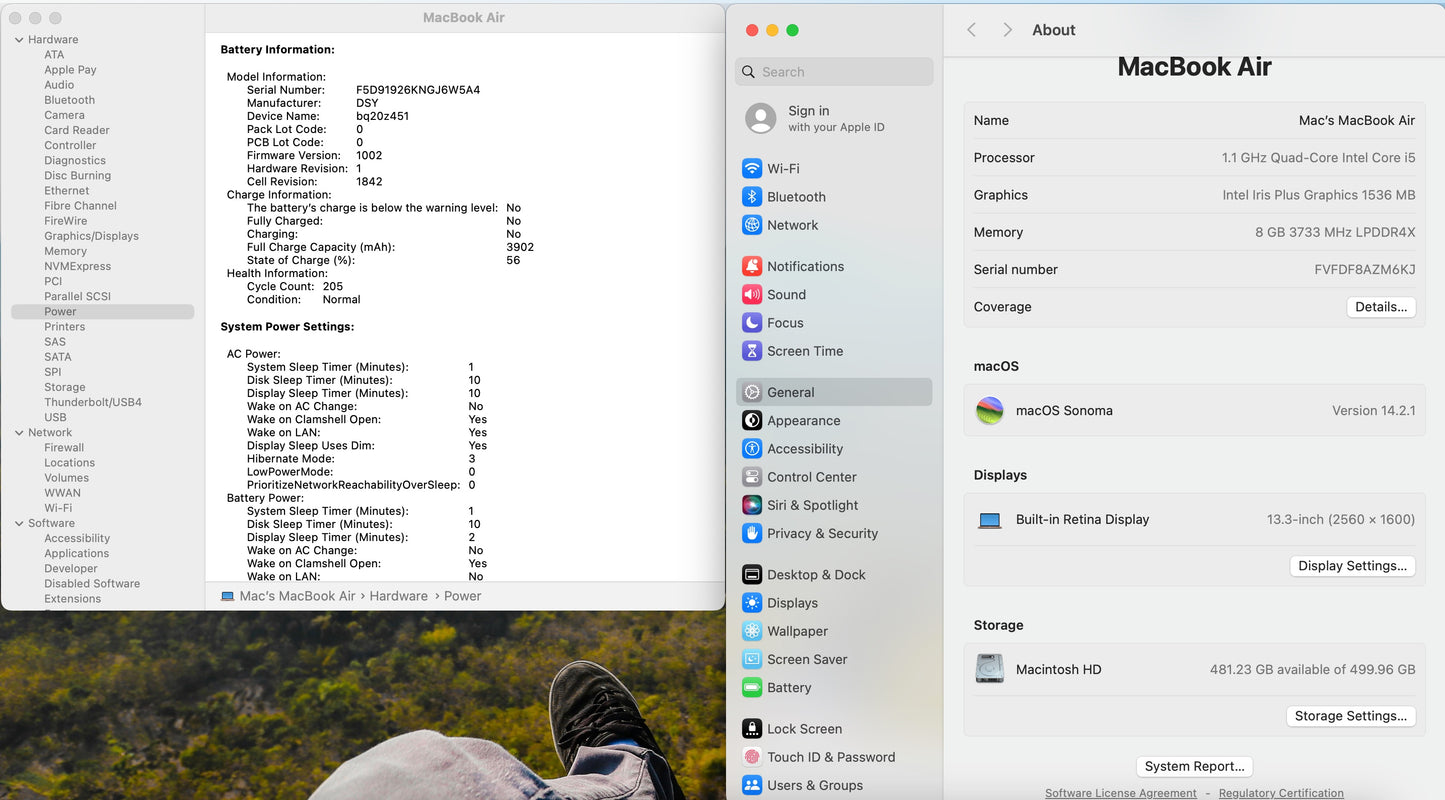Image resolution: width=1445 pixels, height=800 pixels.
Task: Select Storage in the Hardware list
Action: (x=64, y=387)
